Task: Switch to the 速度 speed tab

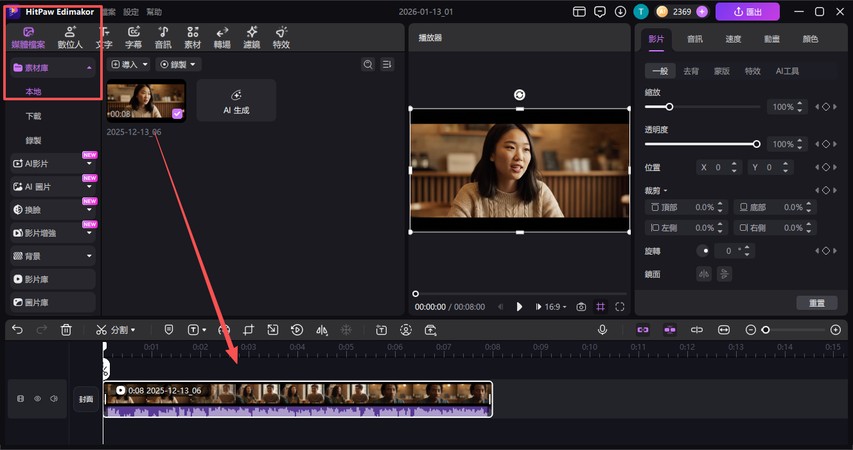Action: pyautogui.click(x=733, y=39)
